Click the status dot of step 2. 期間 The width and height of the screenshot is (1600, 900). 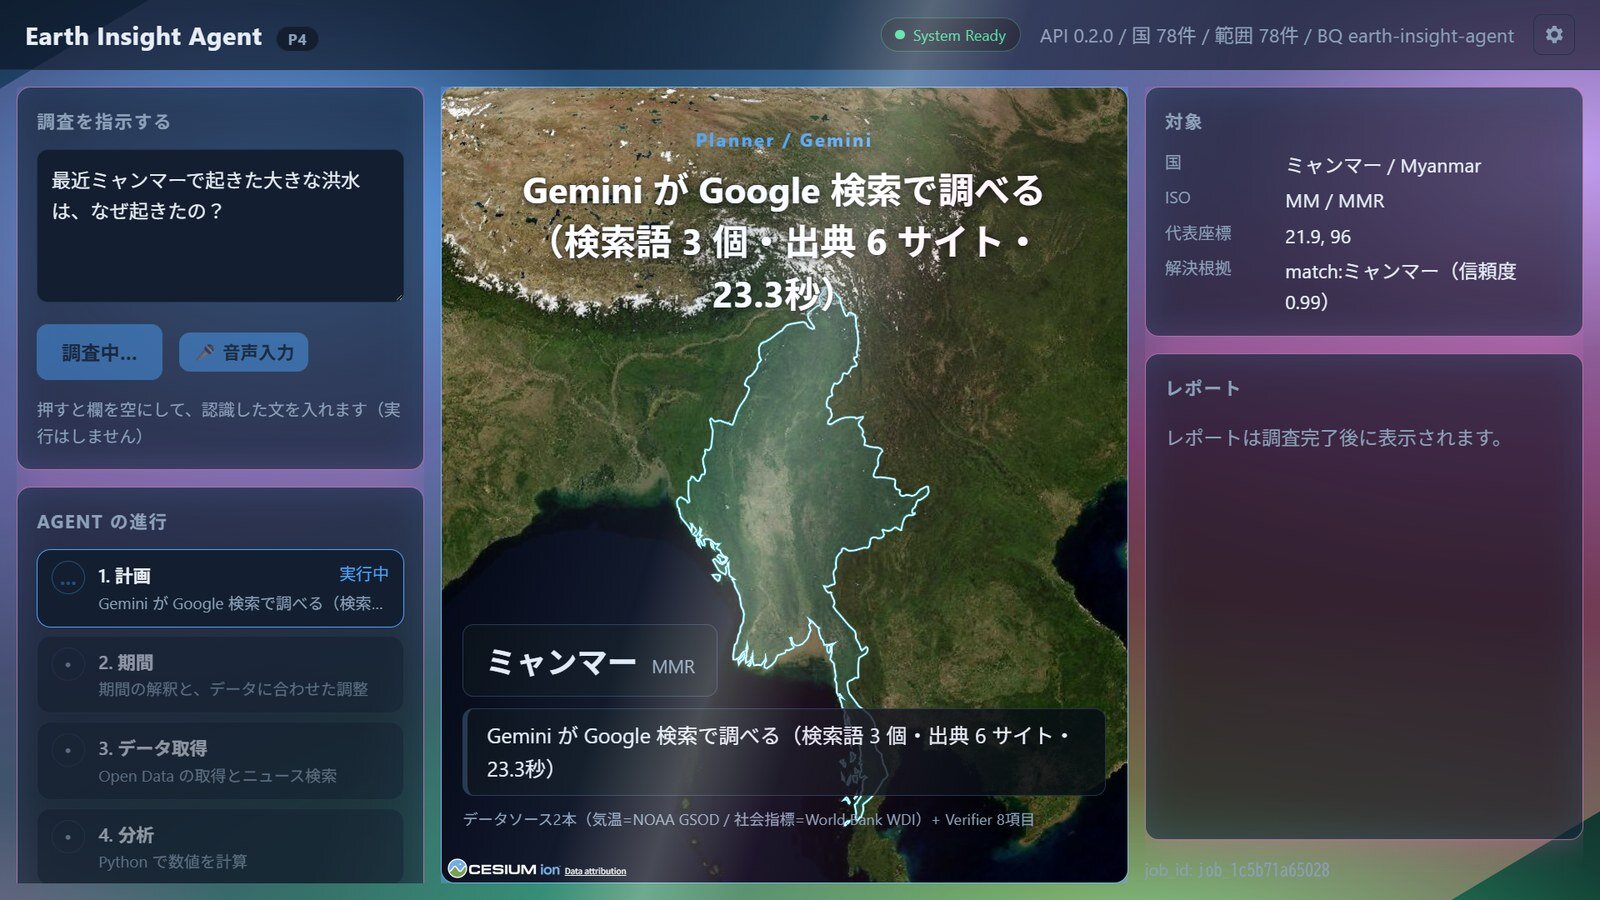pyautogui.click(x=68, y=664)
